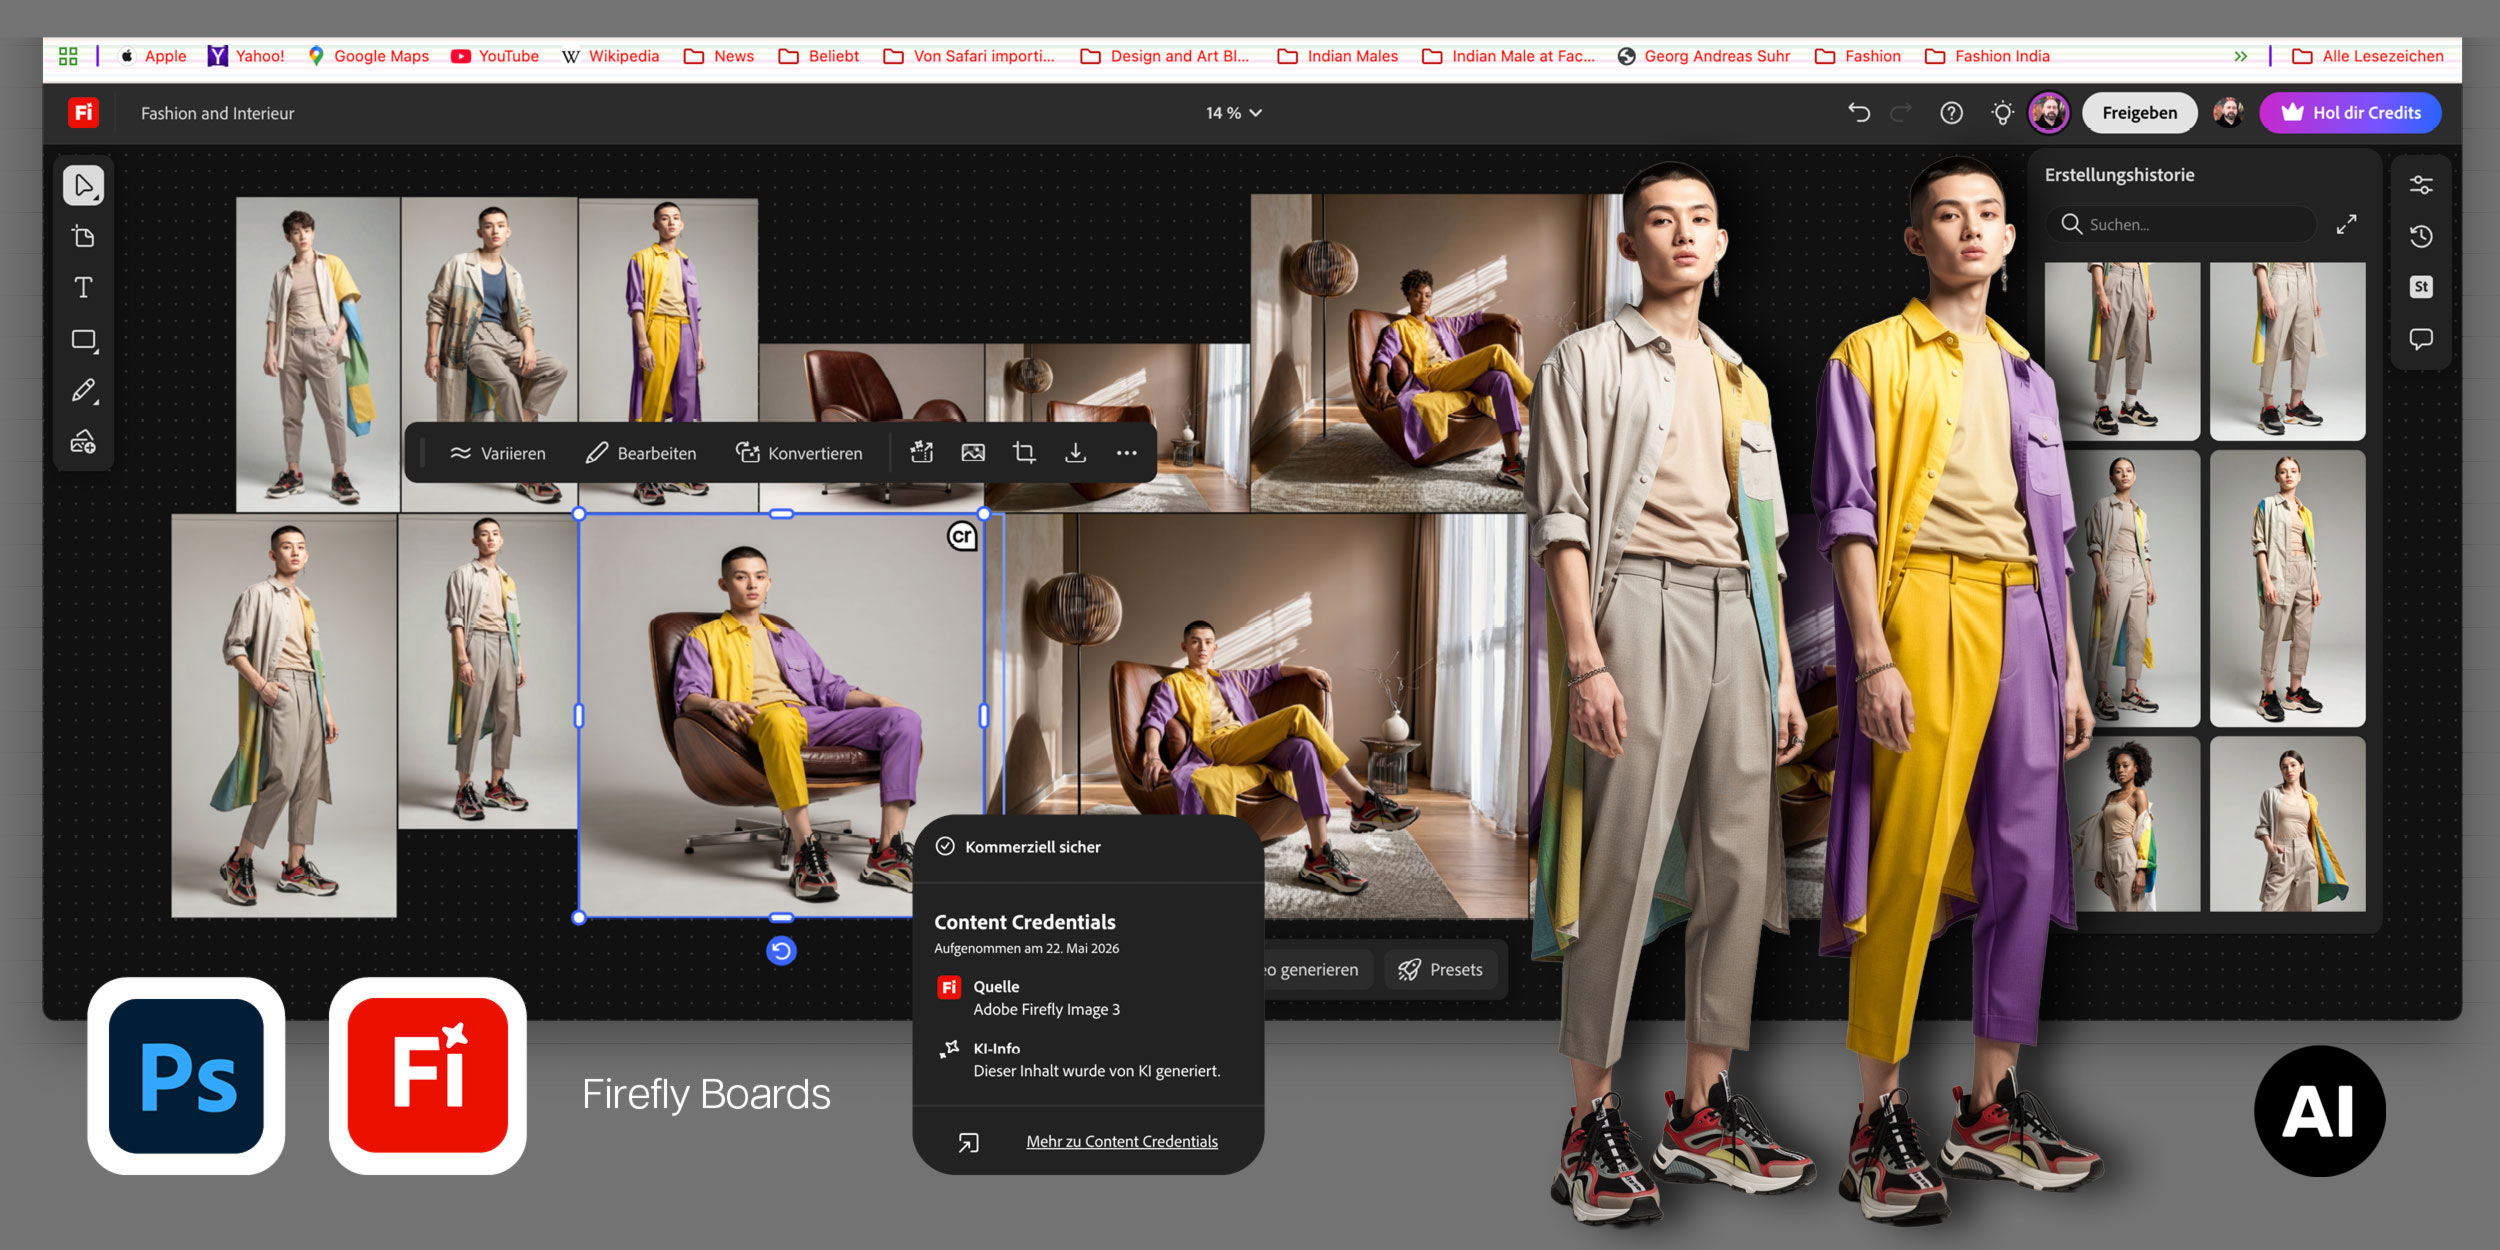
Task: Toggle the lightbulb tips icon
Action: [2002, 113]
